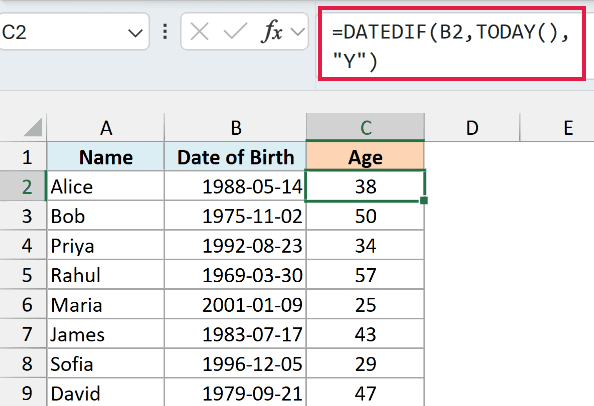Select row 8 header
The image size is (594, 406).
[23, 363]
